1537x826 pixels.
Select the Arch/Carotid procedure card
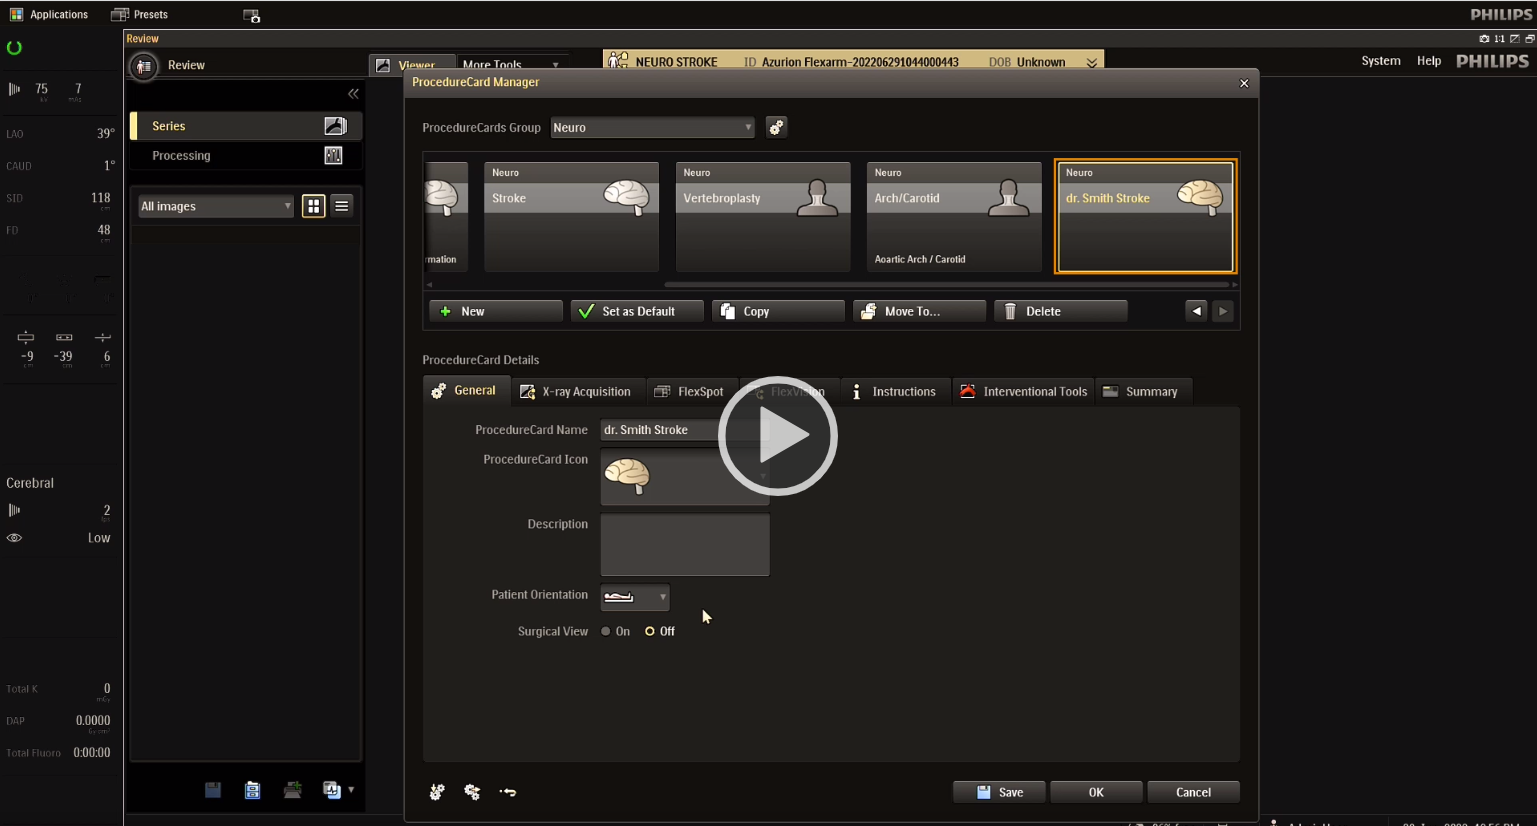pyautogui.click(x=954, y=217)
